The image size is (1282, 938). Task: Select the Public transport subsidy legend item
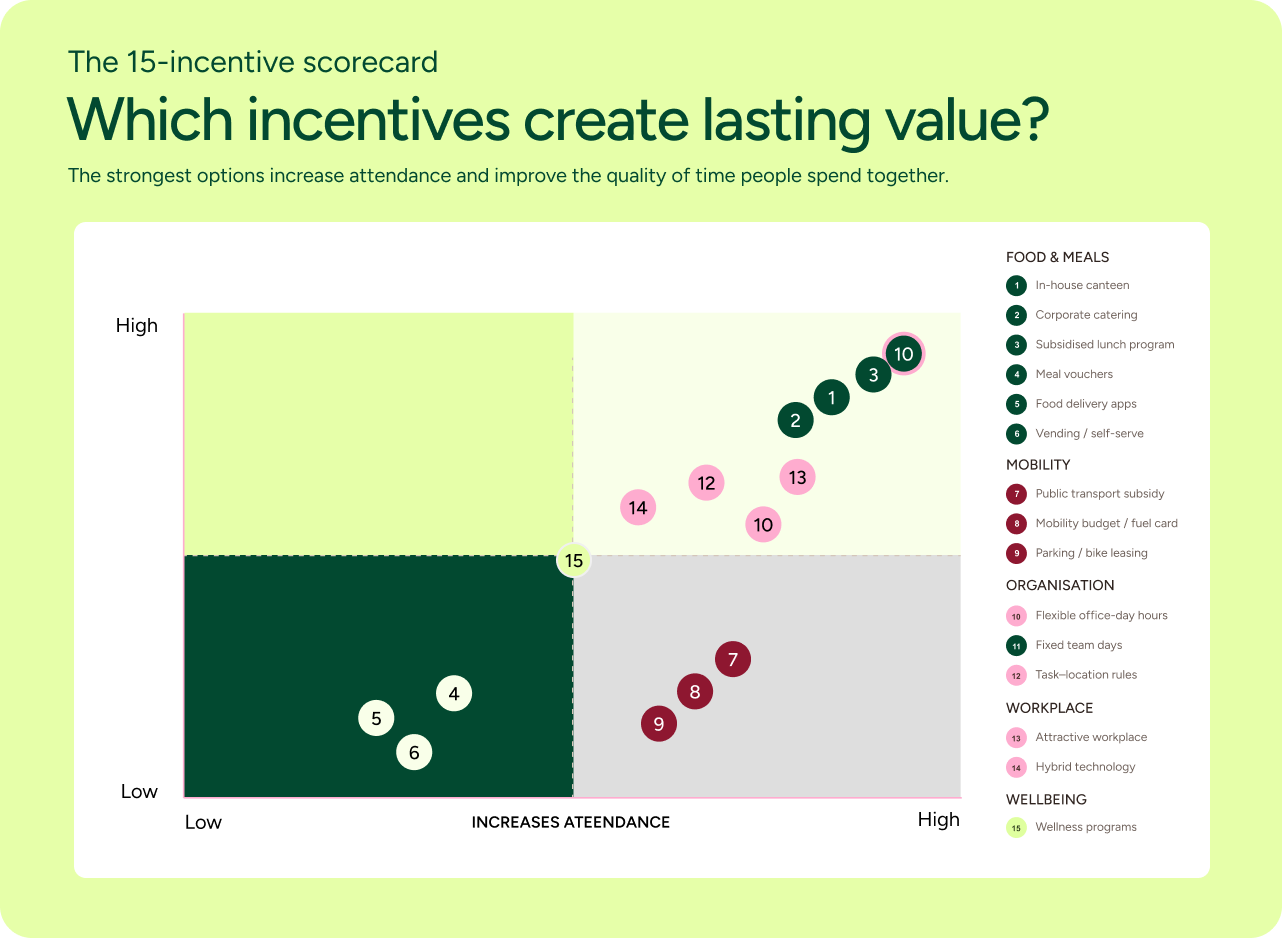click(1085, 493)
